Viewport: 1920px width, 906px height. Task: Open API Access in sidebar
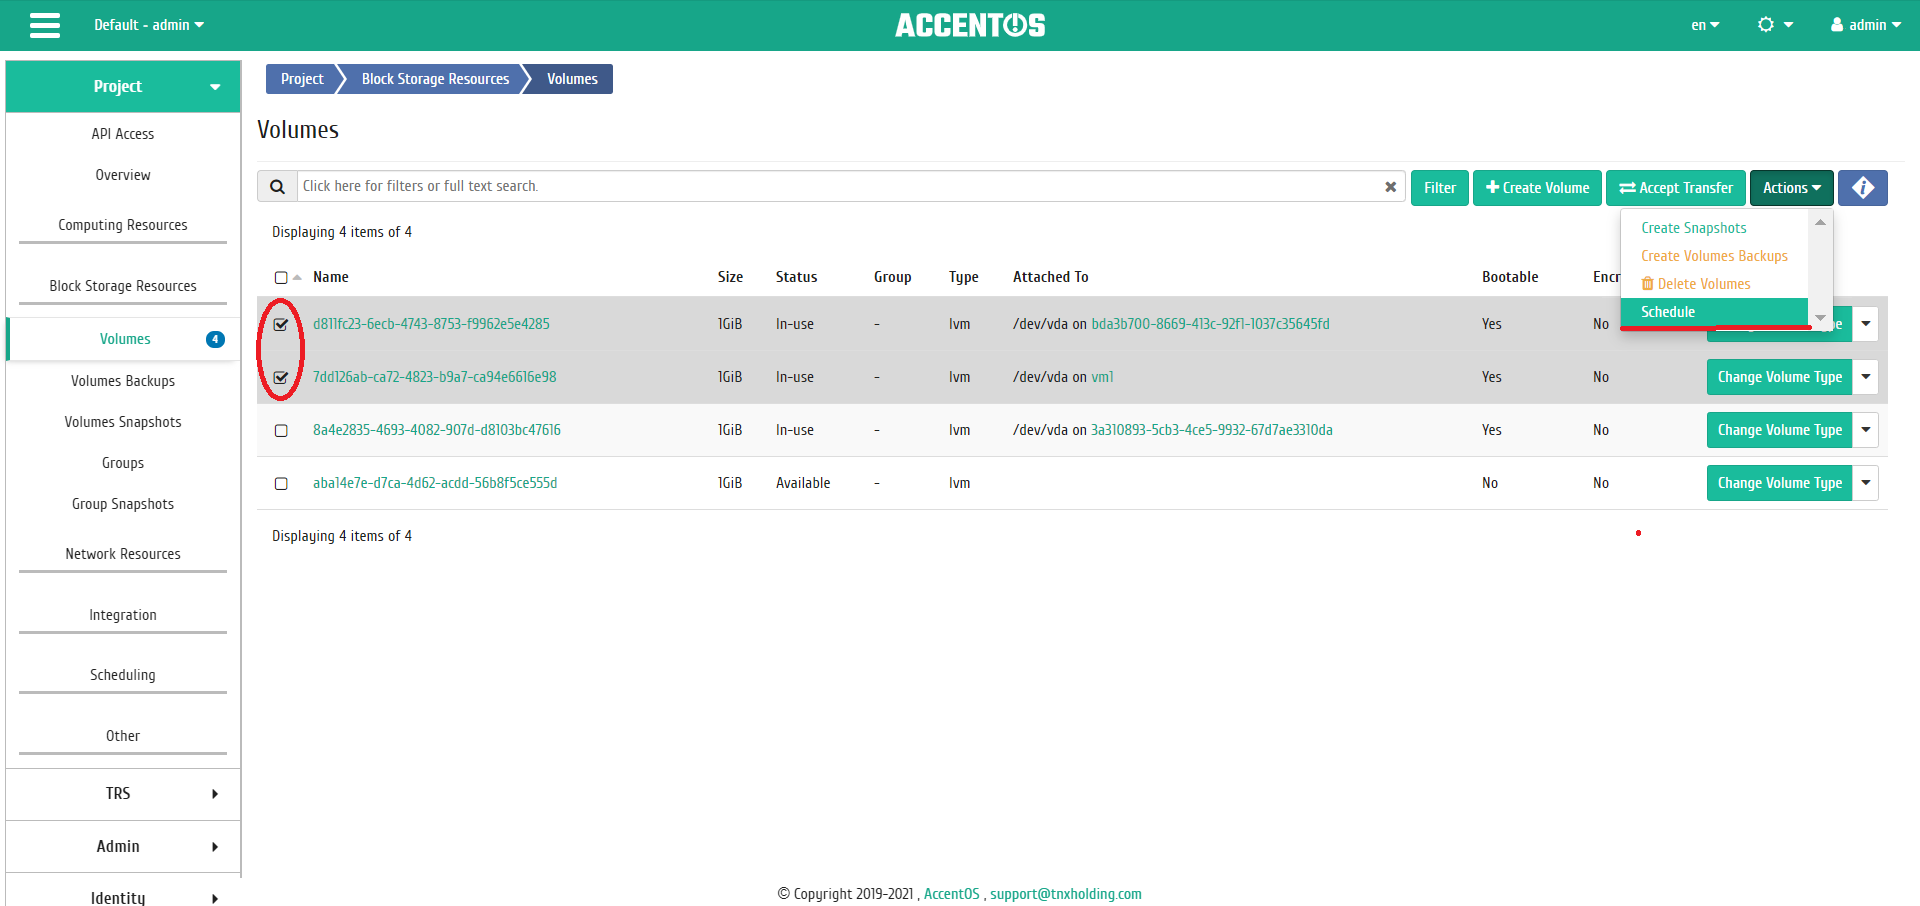point(123,134)
